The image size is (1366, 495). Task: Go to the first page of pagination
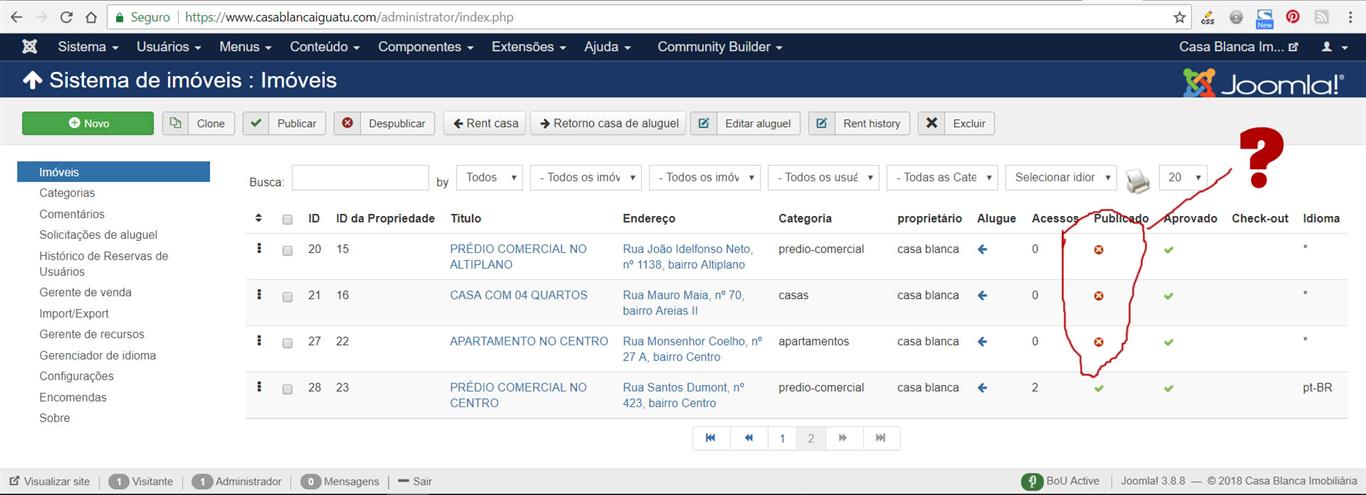710,438
